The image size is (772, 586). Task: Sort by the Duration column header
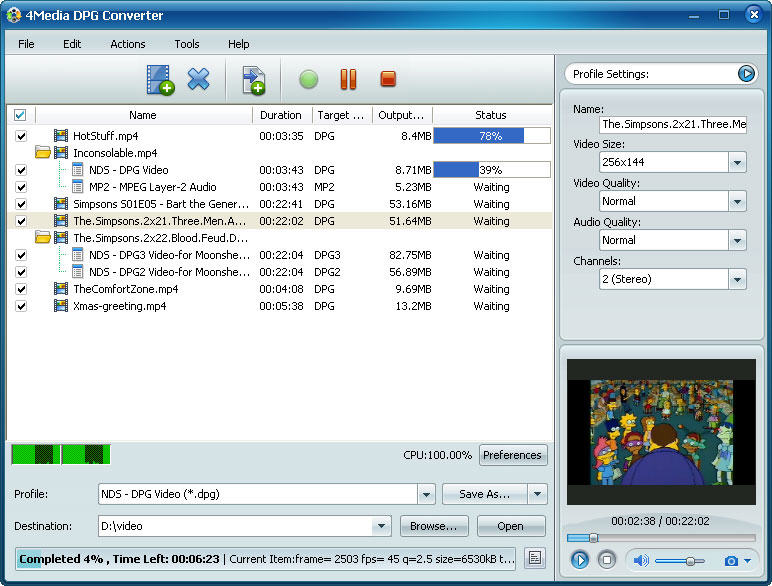tap(282, 115)
